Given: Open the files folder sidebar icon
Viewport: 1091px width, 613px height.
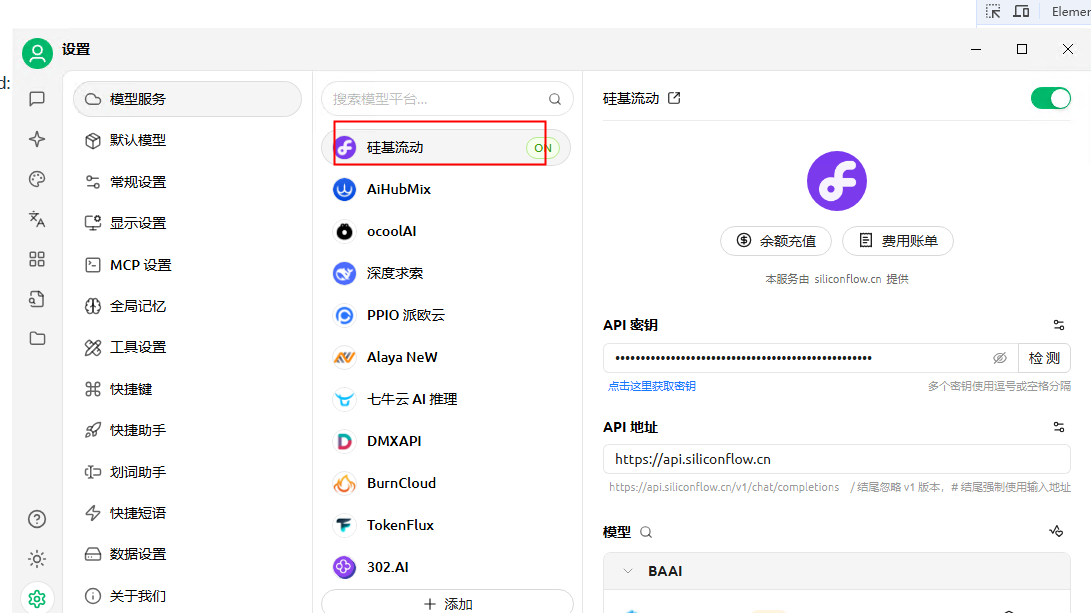Looking at the screenshot, I should tap(38, 339).
